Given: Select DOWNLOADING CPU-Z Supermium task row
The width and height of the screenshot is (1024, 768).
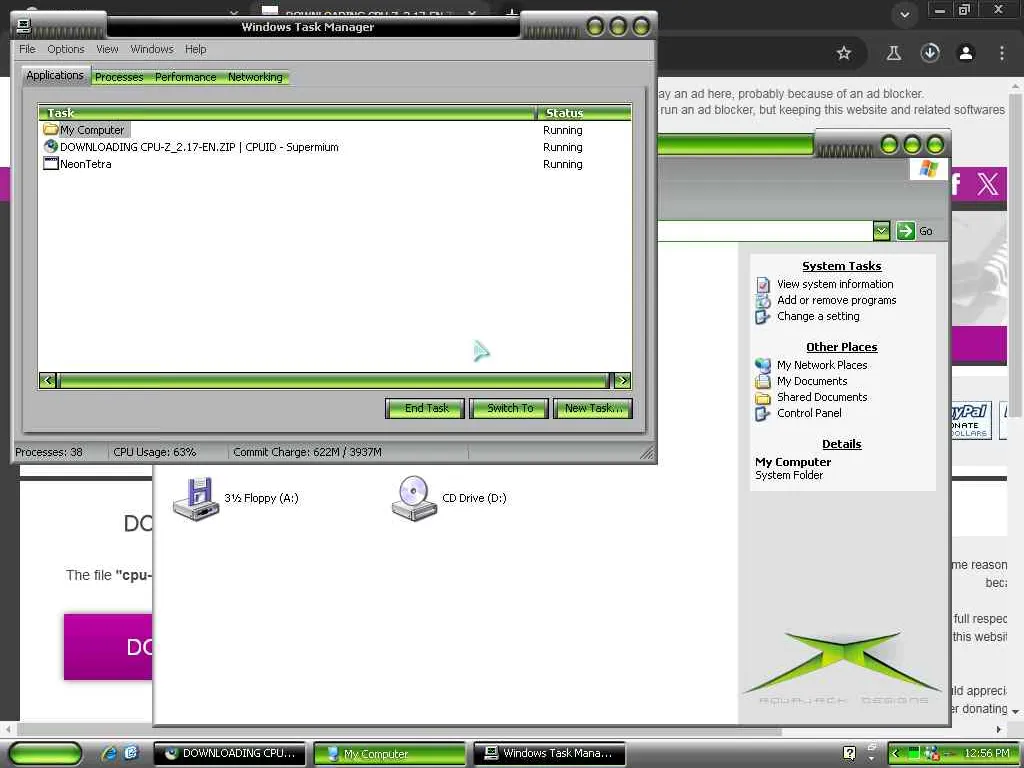Looking at the screenshot, I should coord(334,147).
